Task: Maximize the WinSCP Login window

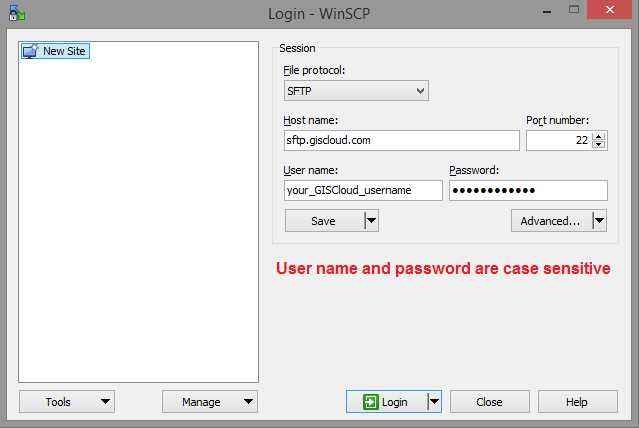Action: pos(574,10)
